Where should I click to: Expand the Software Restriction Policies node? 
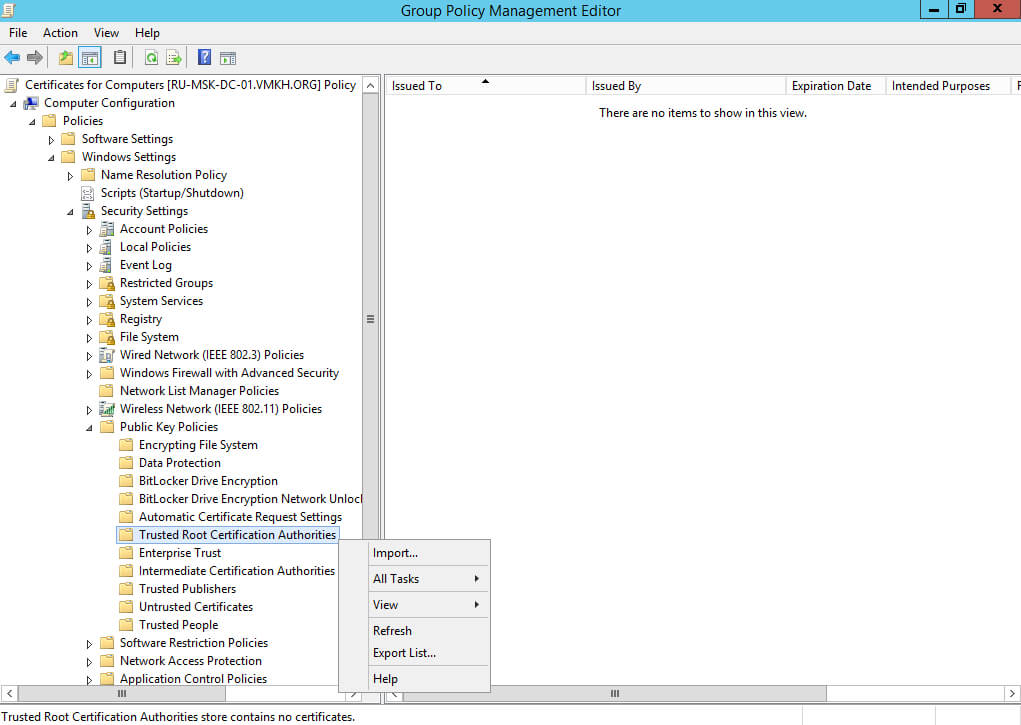pyautogui.click(x=89, y=644)
